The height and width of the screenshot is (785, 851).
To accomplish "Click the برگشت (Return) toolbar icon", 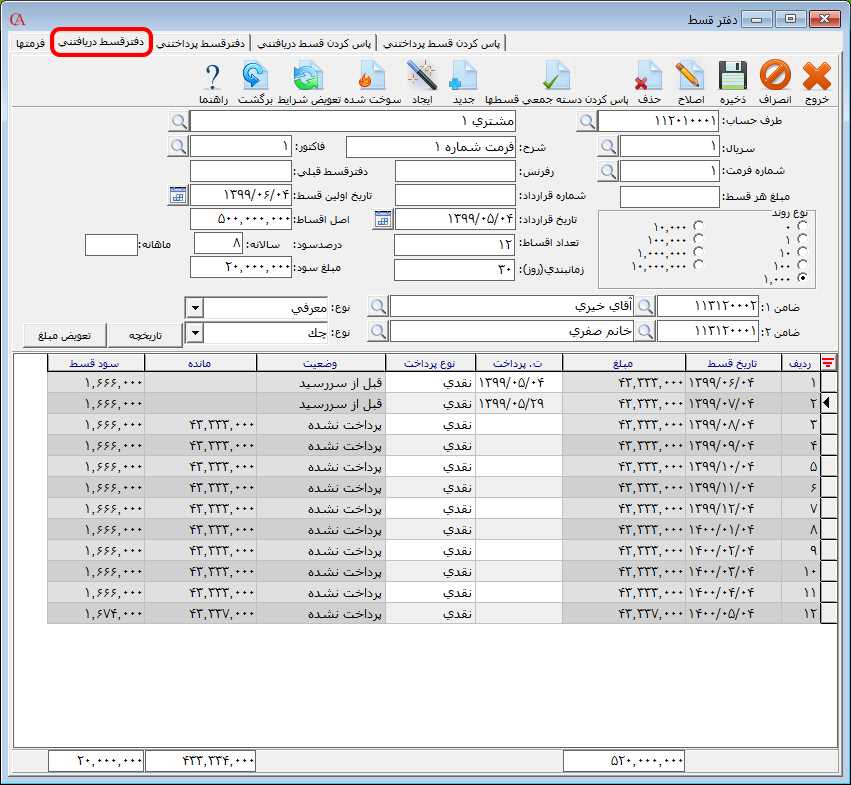I will 256,76.
